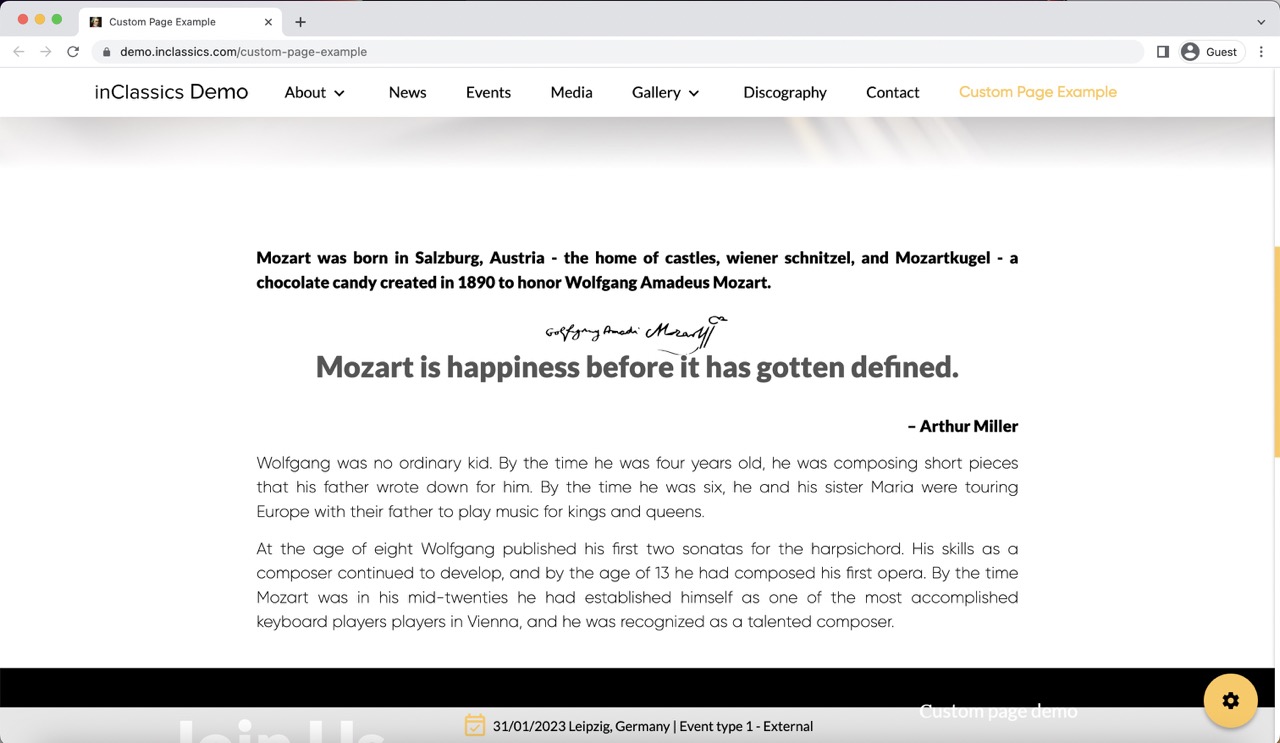Open a new tab with the plus button
The image size is (1280, 743).
pyautogui.click(x=300, y=22)
